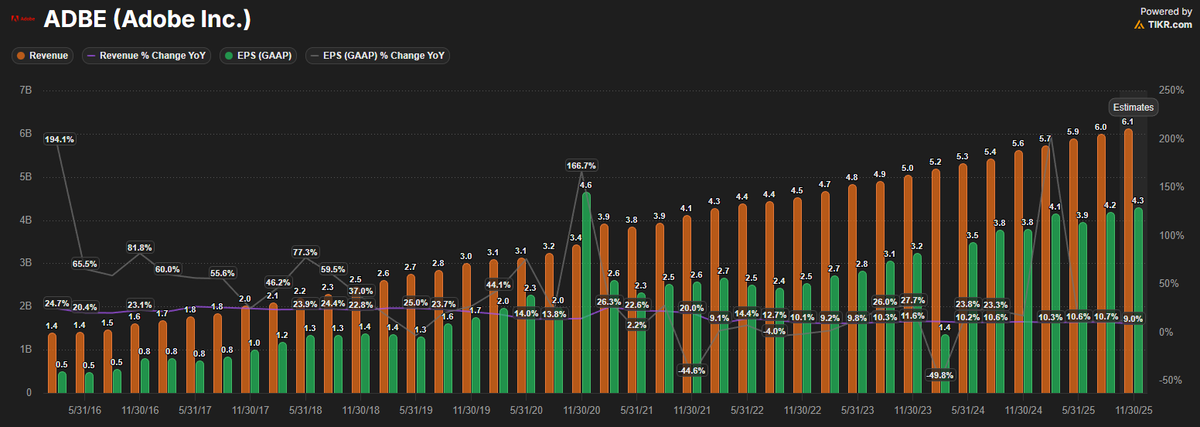Click the 5/31/21 x-axis date

[x=636, y=409]
